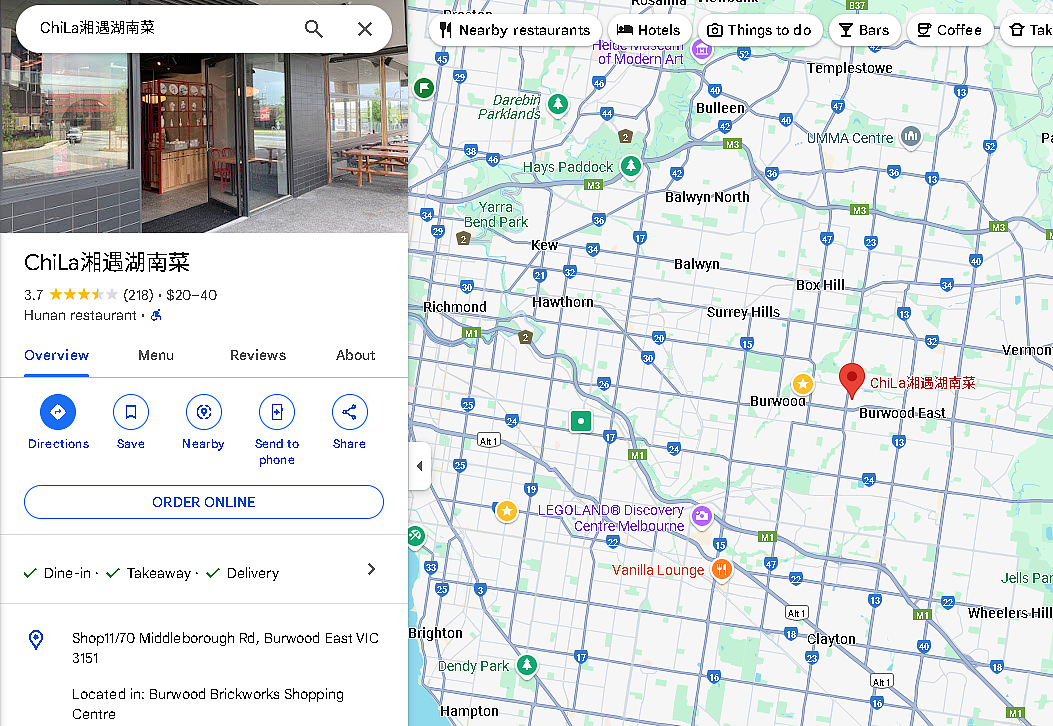
Task: Click the Box Hill map label
Action: click(x=820, y=285)
